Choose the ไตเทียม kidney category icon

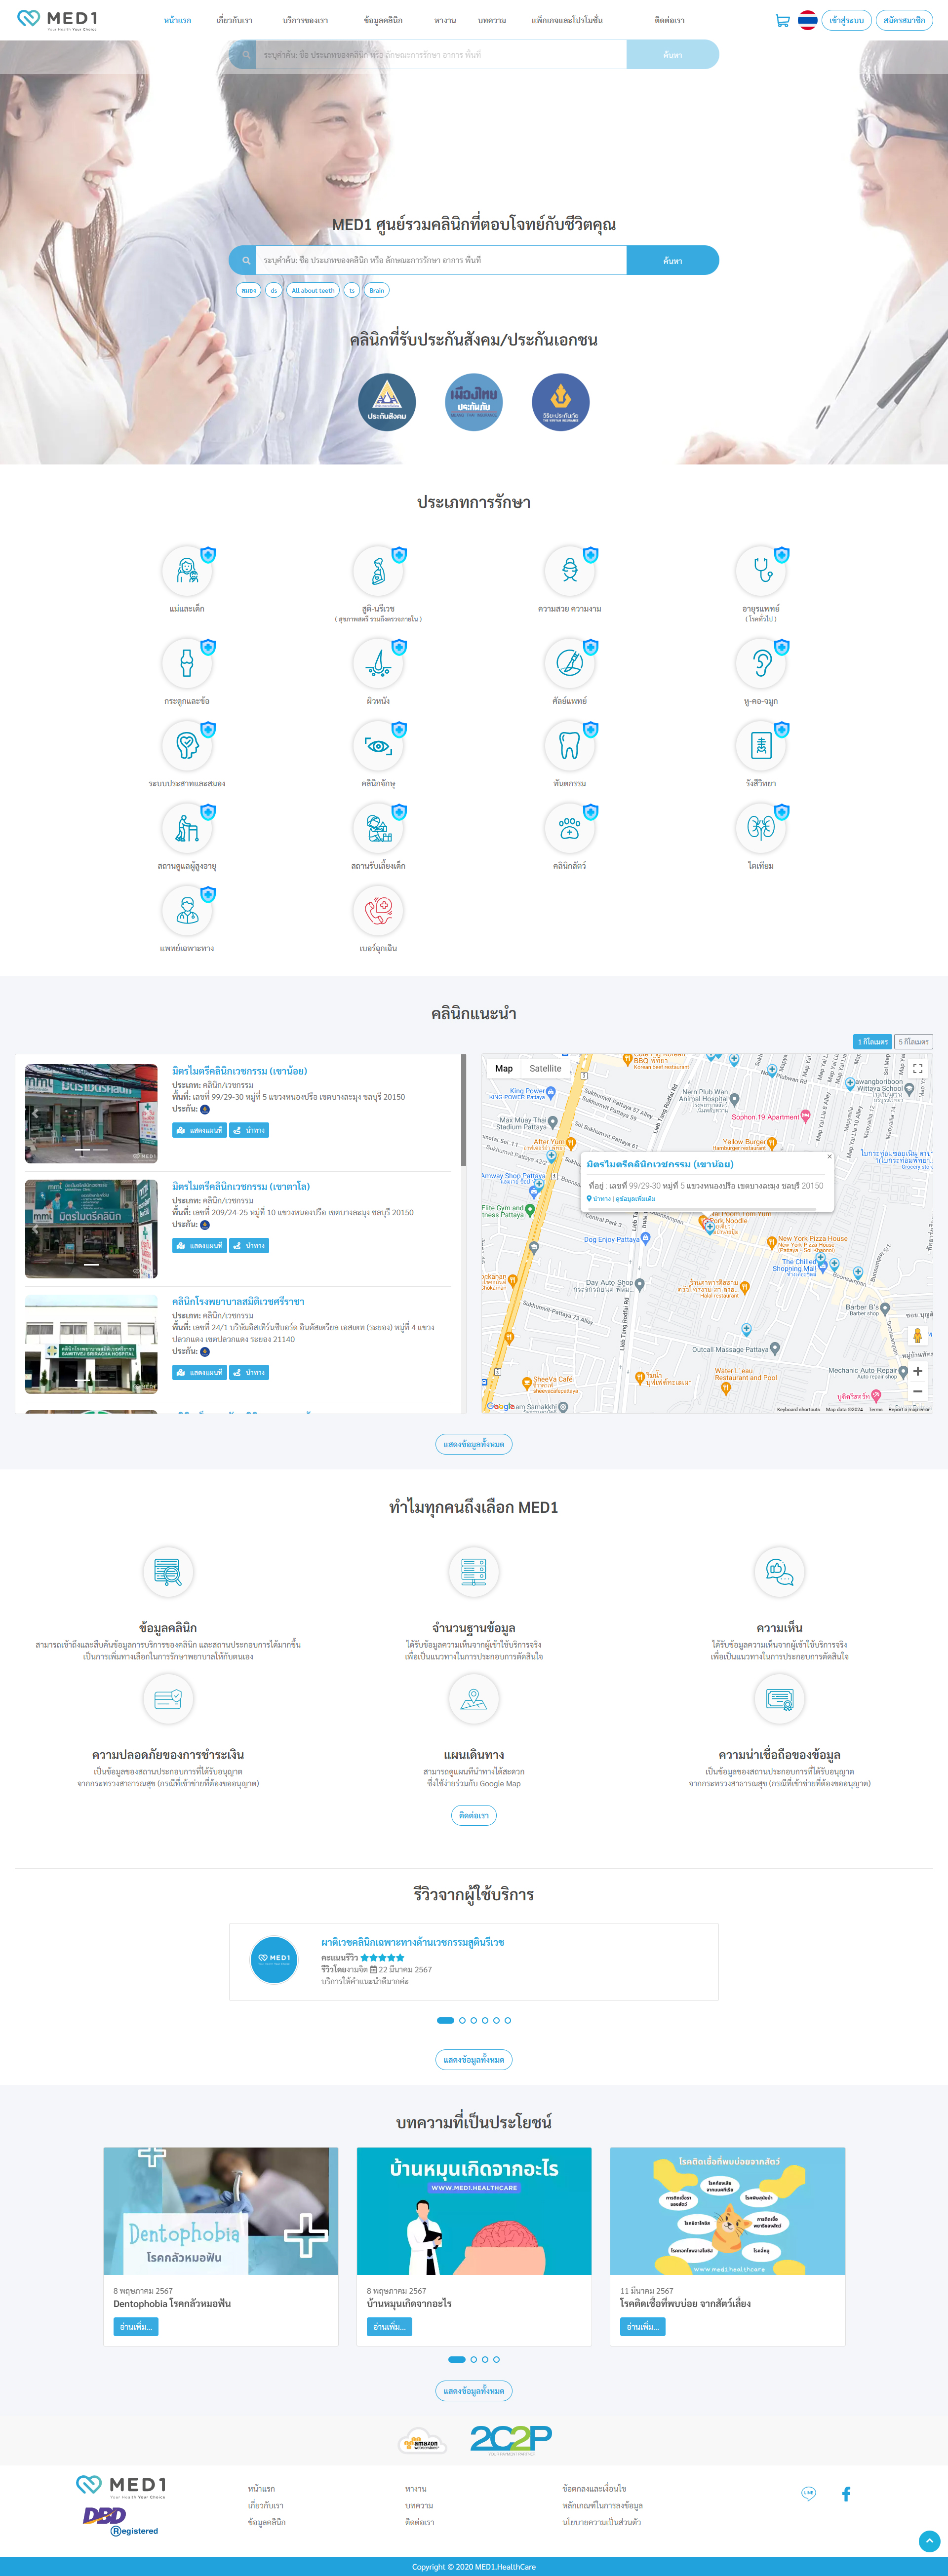click(x=761, y=828)
